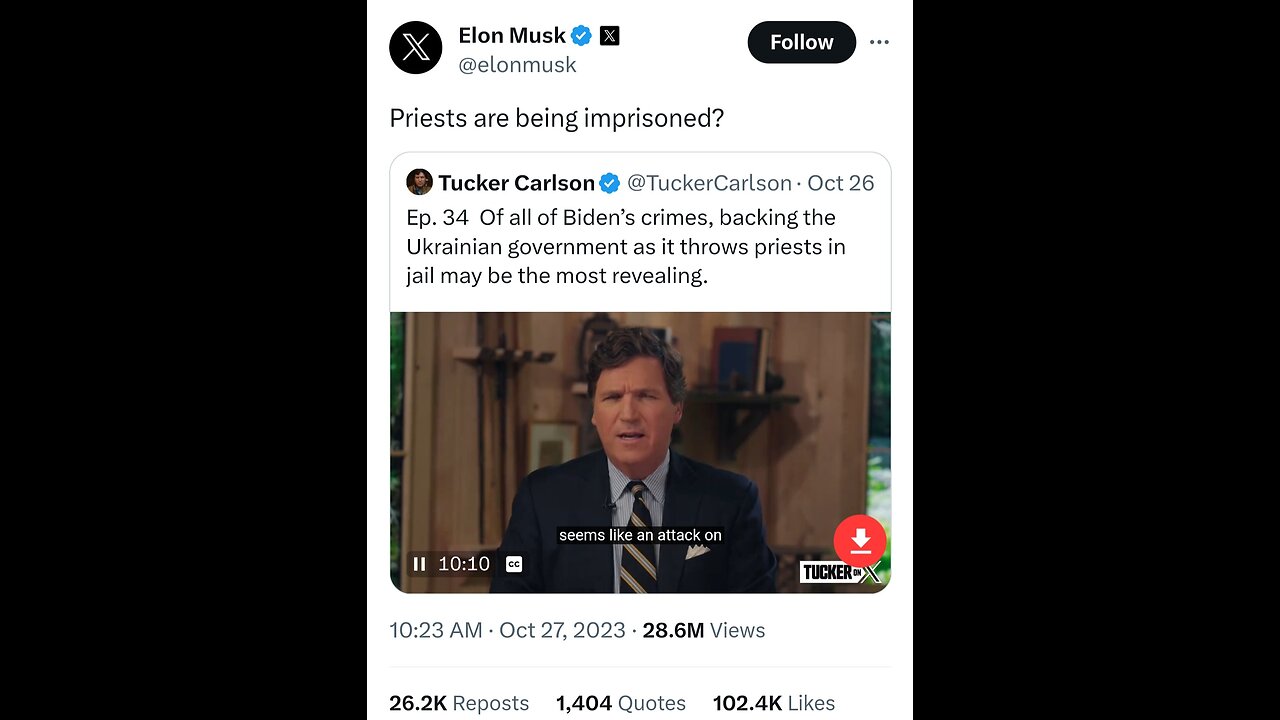Click the Tucker on X watermark logo
1280x720 pixels.
(841, 572)
